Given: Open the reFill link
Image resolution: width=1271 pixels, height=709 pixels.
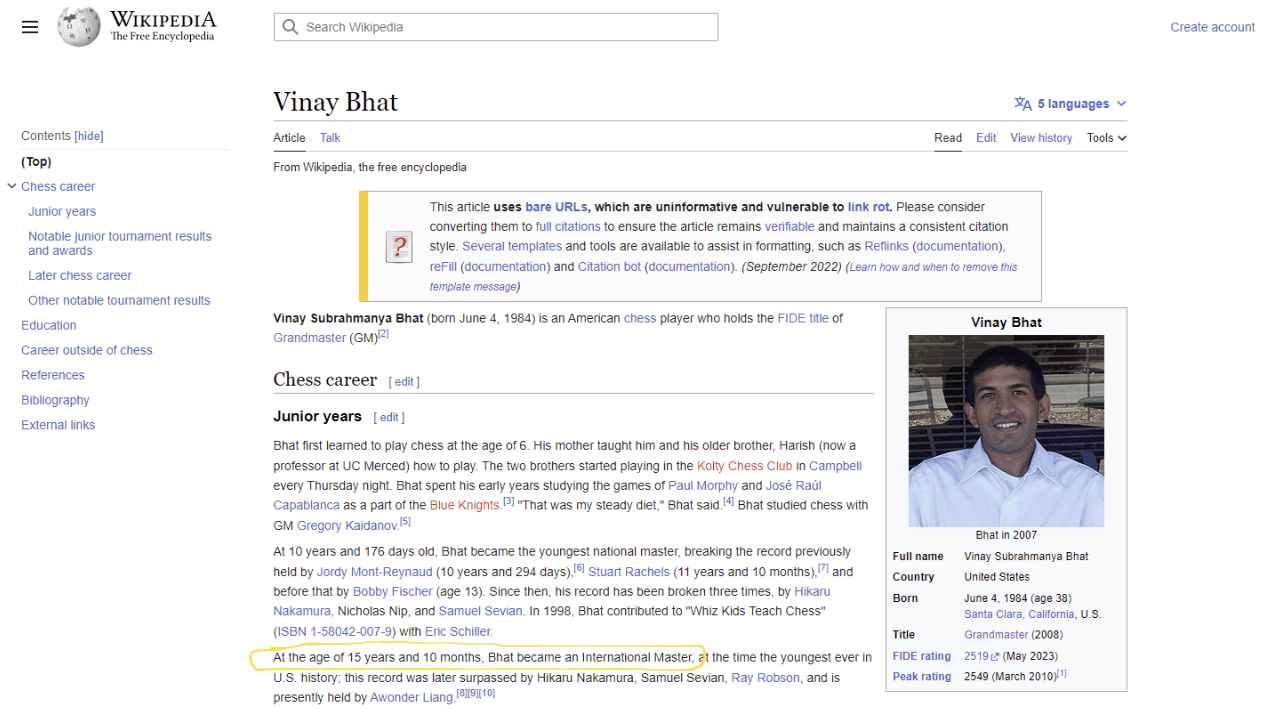Looking at the screenshot, I should tap(443, 267).
